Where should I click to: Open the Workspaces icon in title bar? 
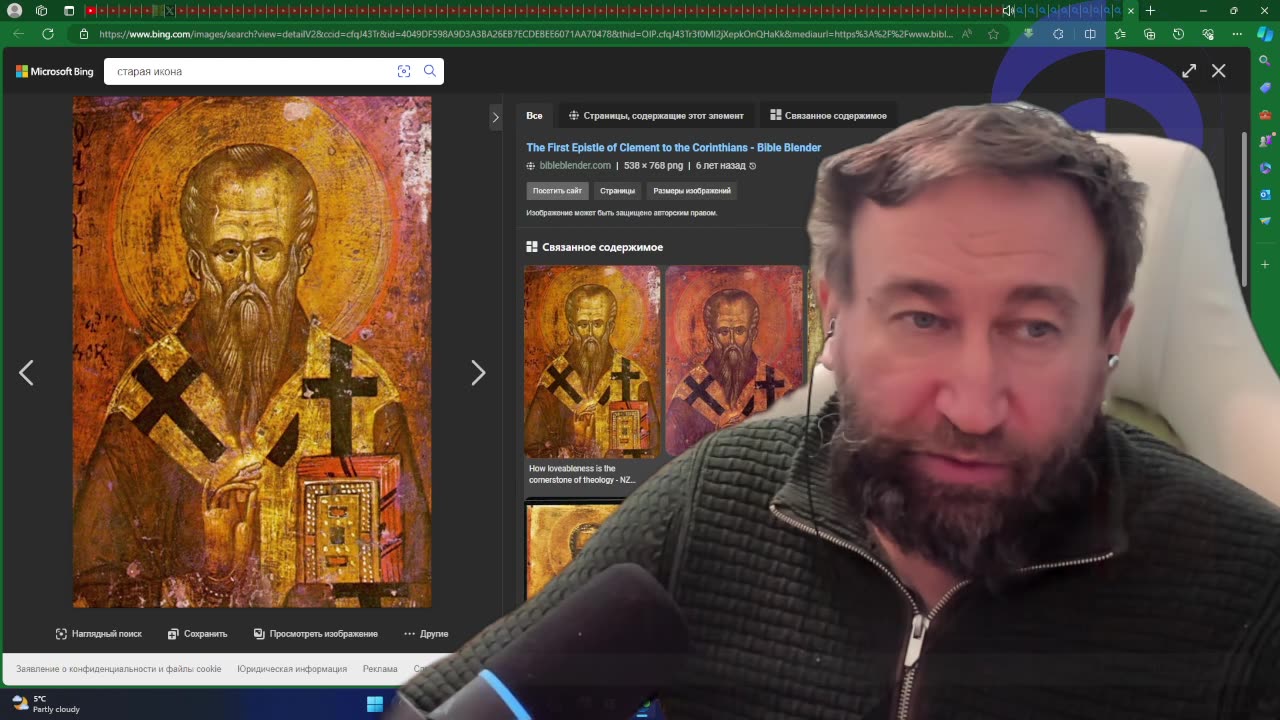click(x=41, y=10)
